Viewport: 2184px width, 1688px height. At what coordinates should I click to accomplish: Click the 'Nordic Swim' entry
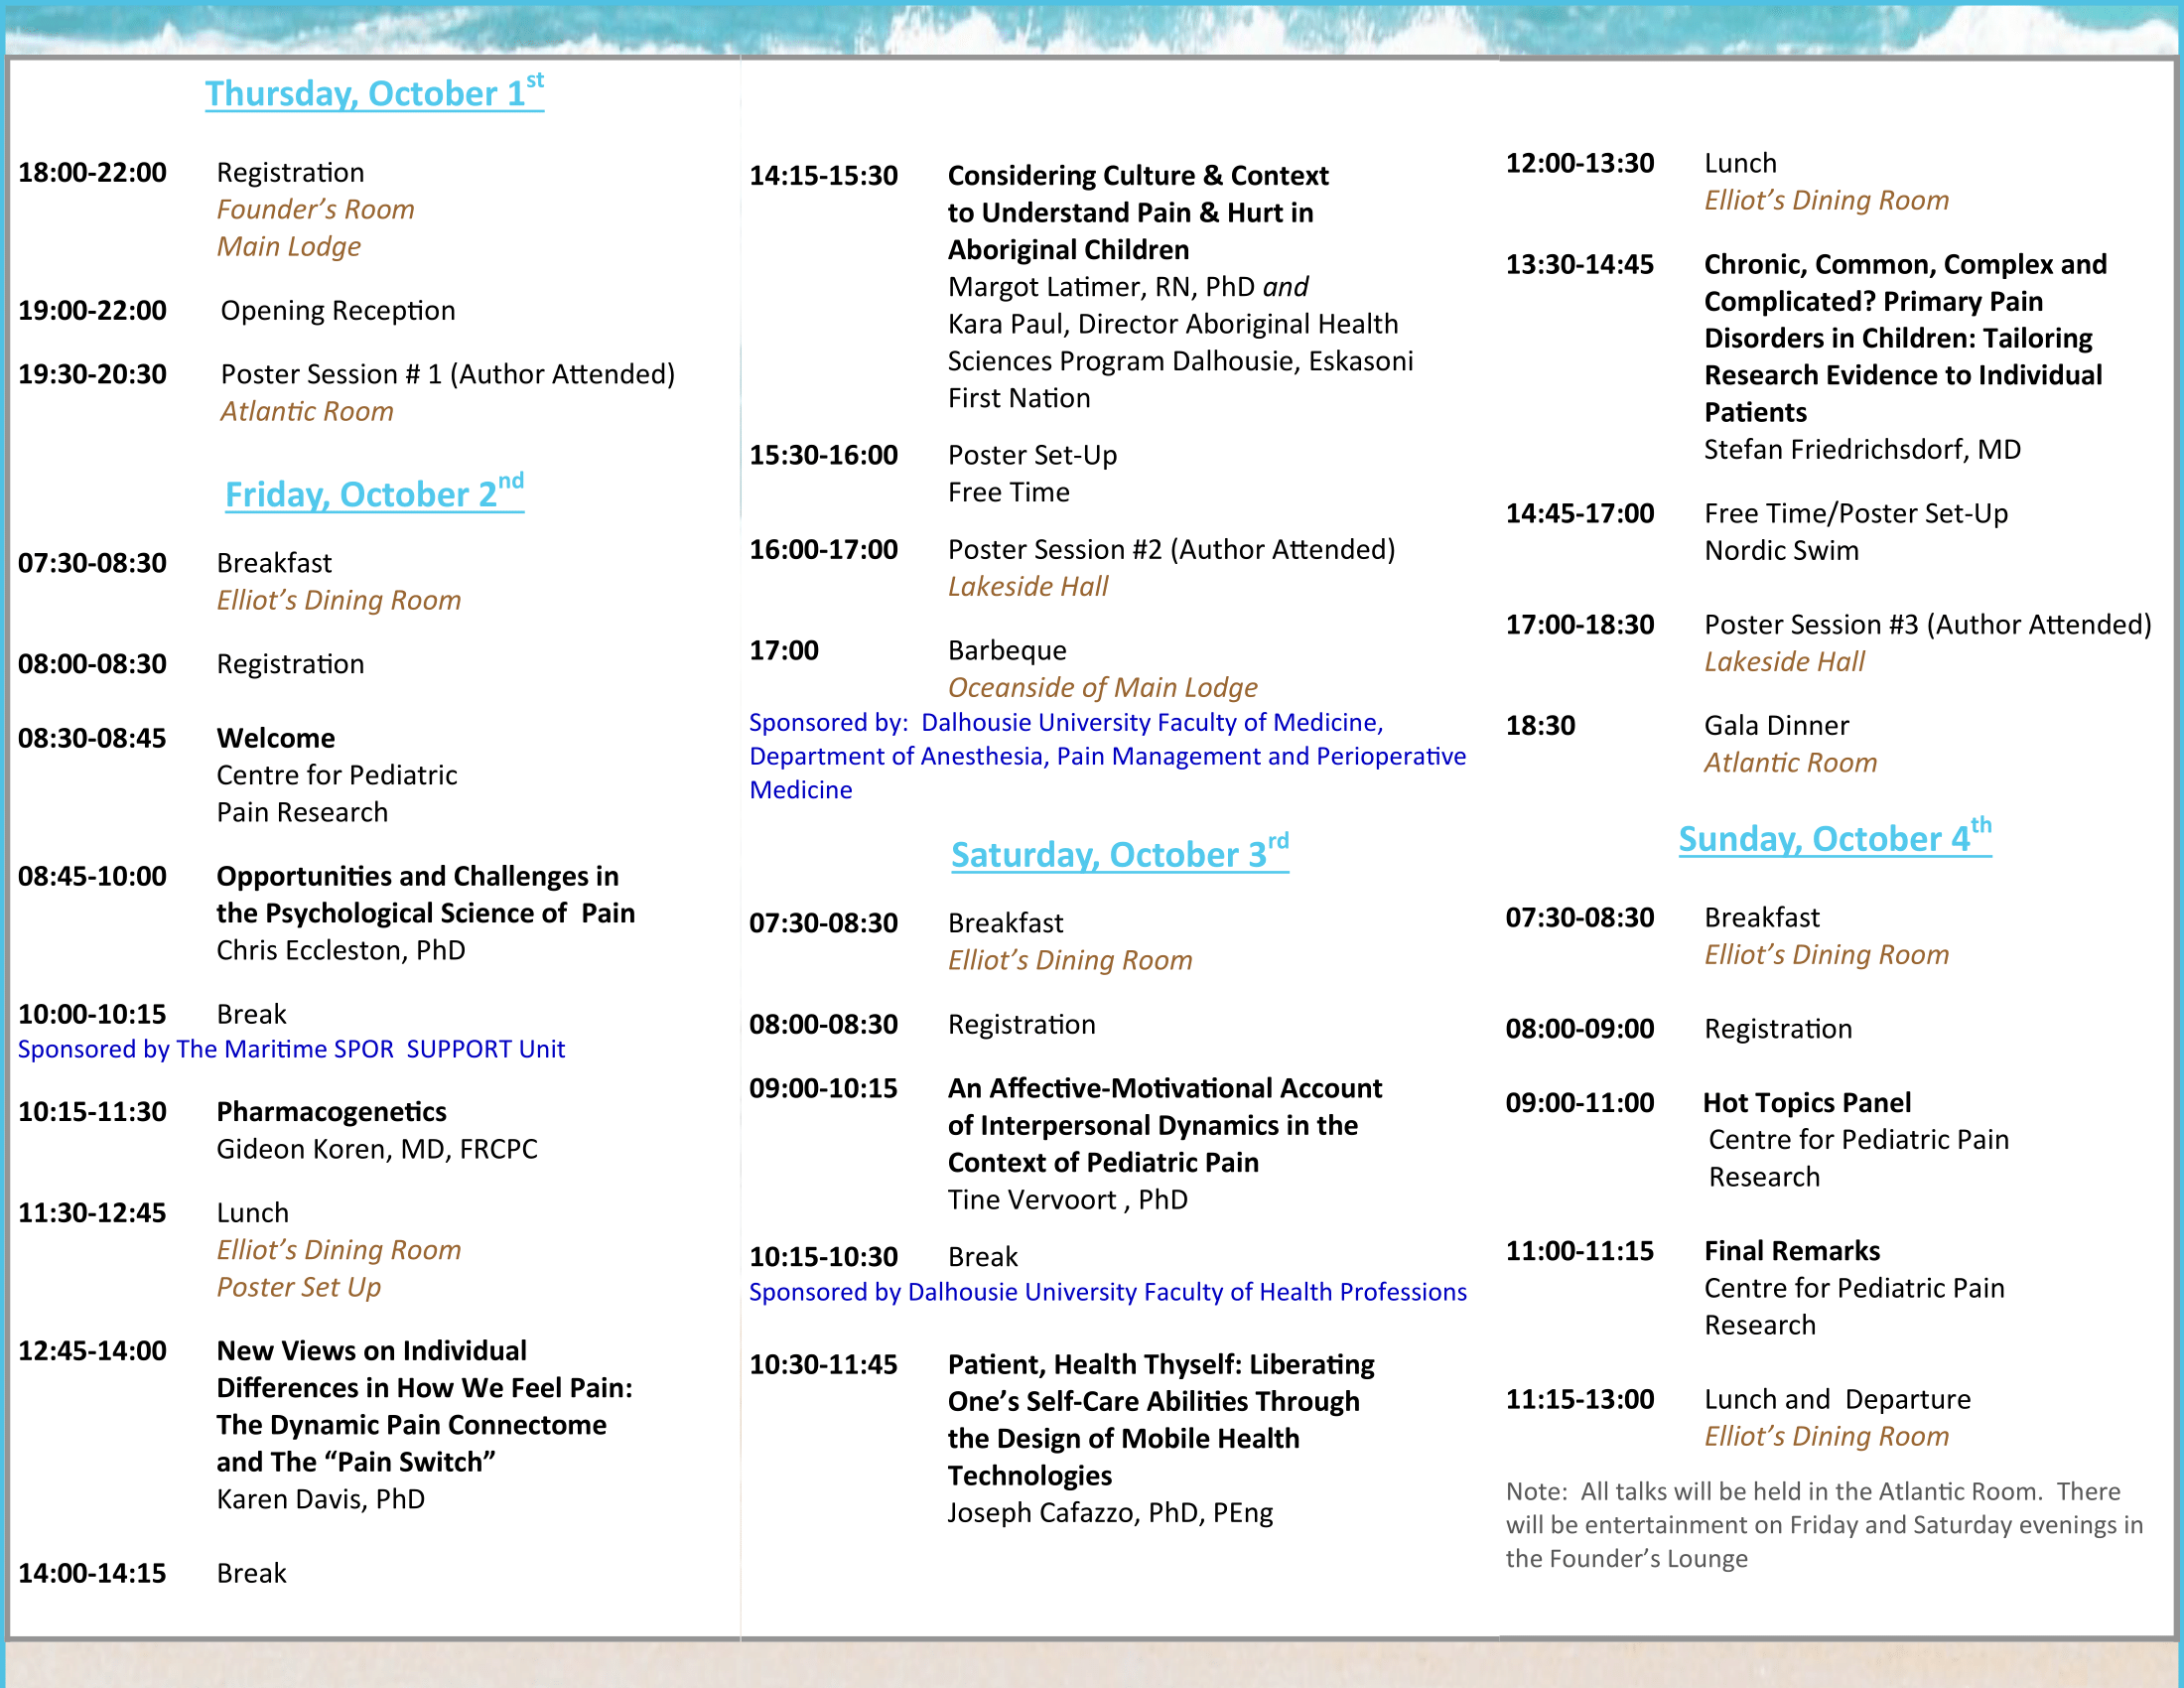(1781, 551)
